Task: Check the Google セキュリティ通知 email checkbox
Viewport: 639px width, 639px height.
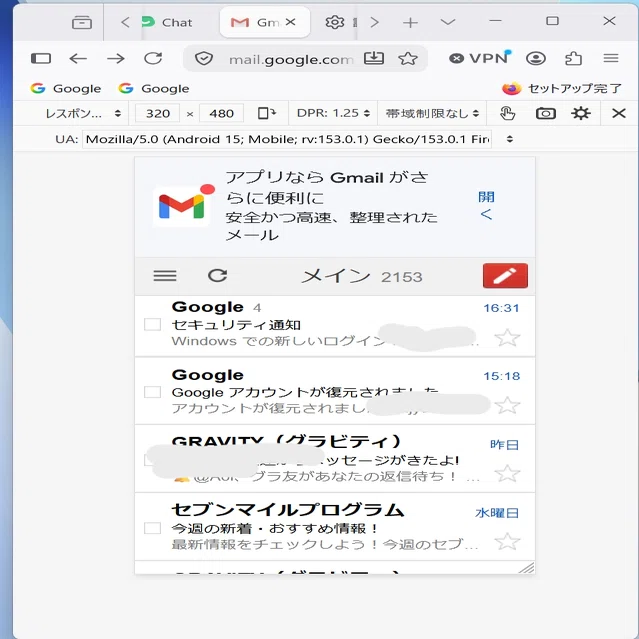Action: (152, 324)
